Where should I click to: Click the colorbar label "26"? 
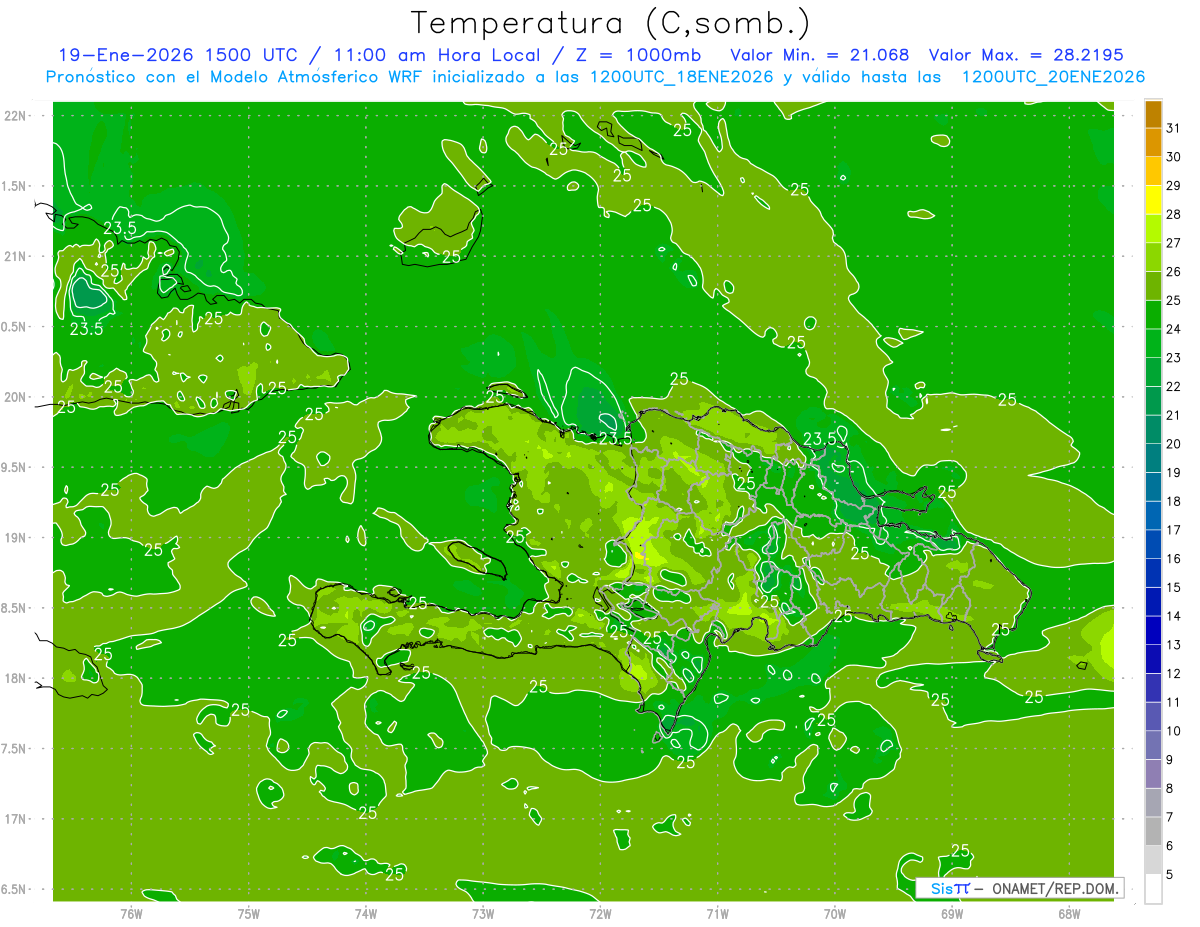(1174, 272)
